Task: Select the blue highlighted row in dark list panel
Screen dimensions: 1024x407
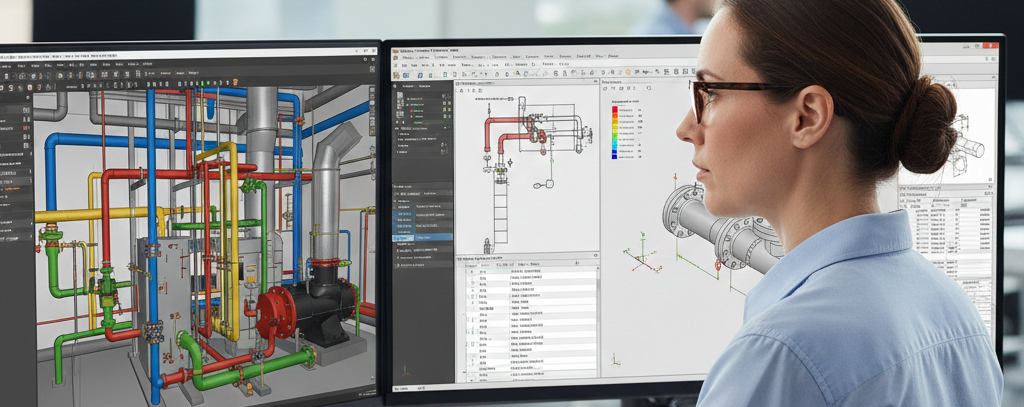Action: click(422, 238)
